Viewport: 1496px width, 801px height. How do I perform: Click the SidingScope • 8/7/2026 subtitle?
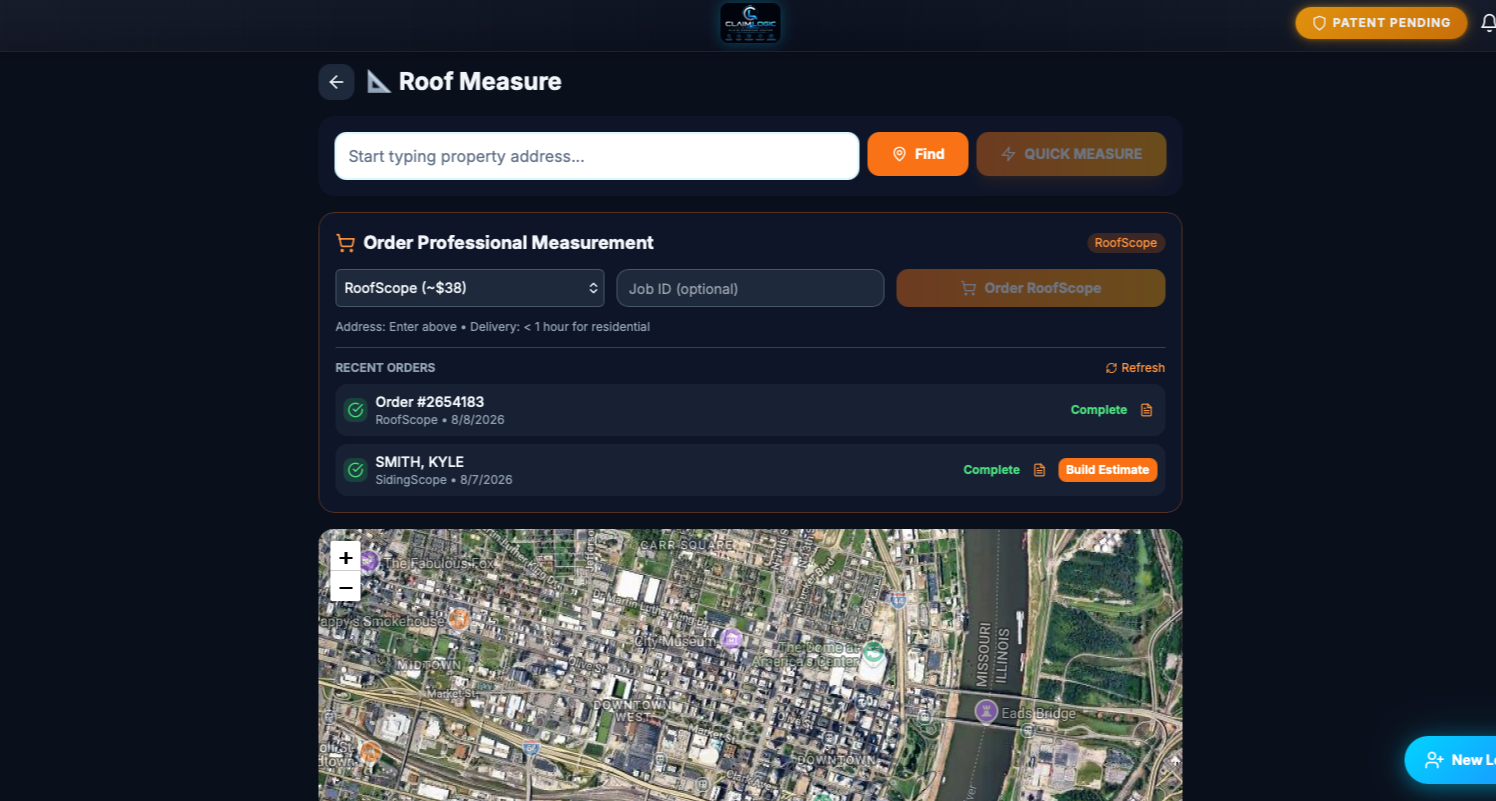coord(444,480)
